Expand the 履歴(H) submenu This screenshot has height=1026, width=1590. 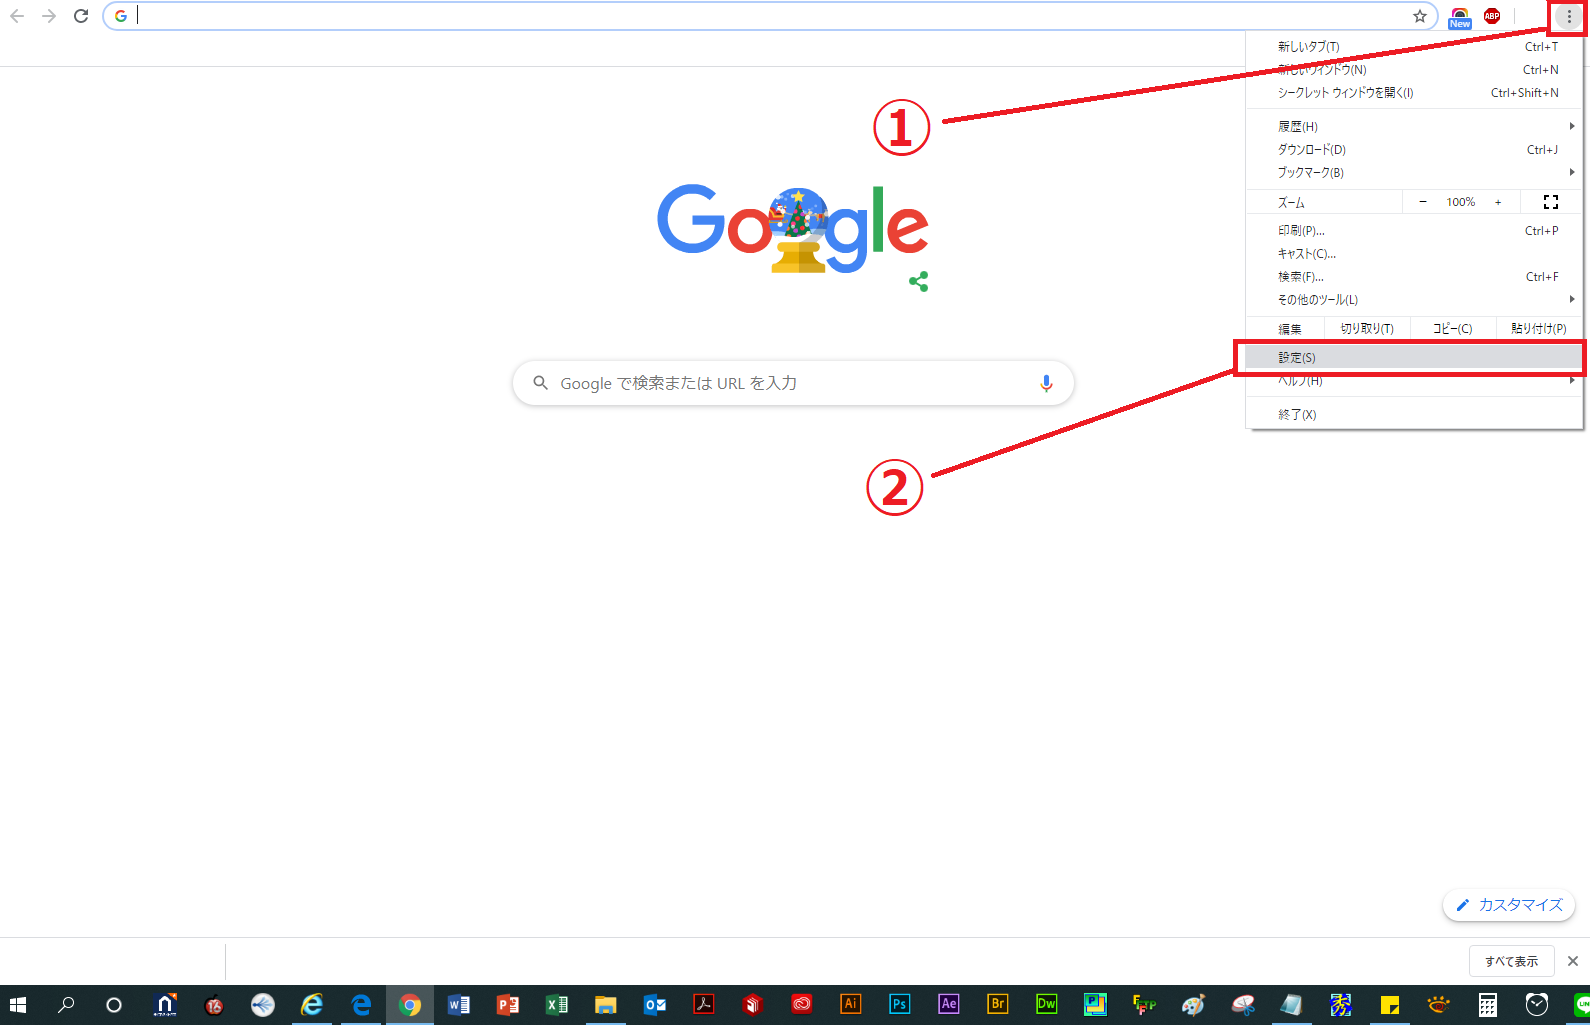pos(1415,127)
